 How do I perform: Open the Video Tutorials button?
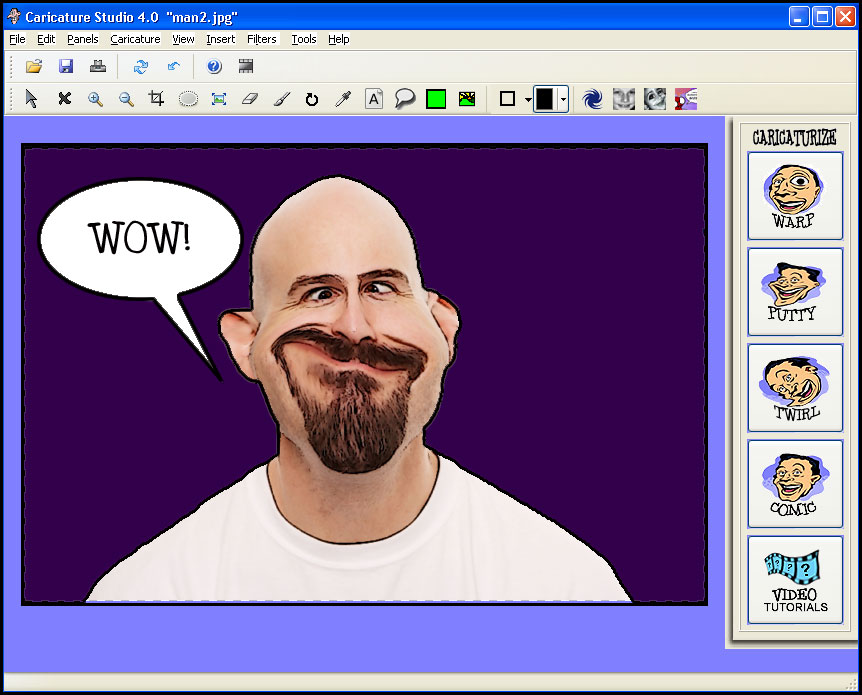point(795,580)
